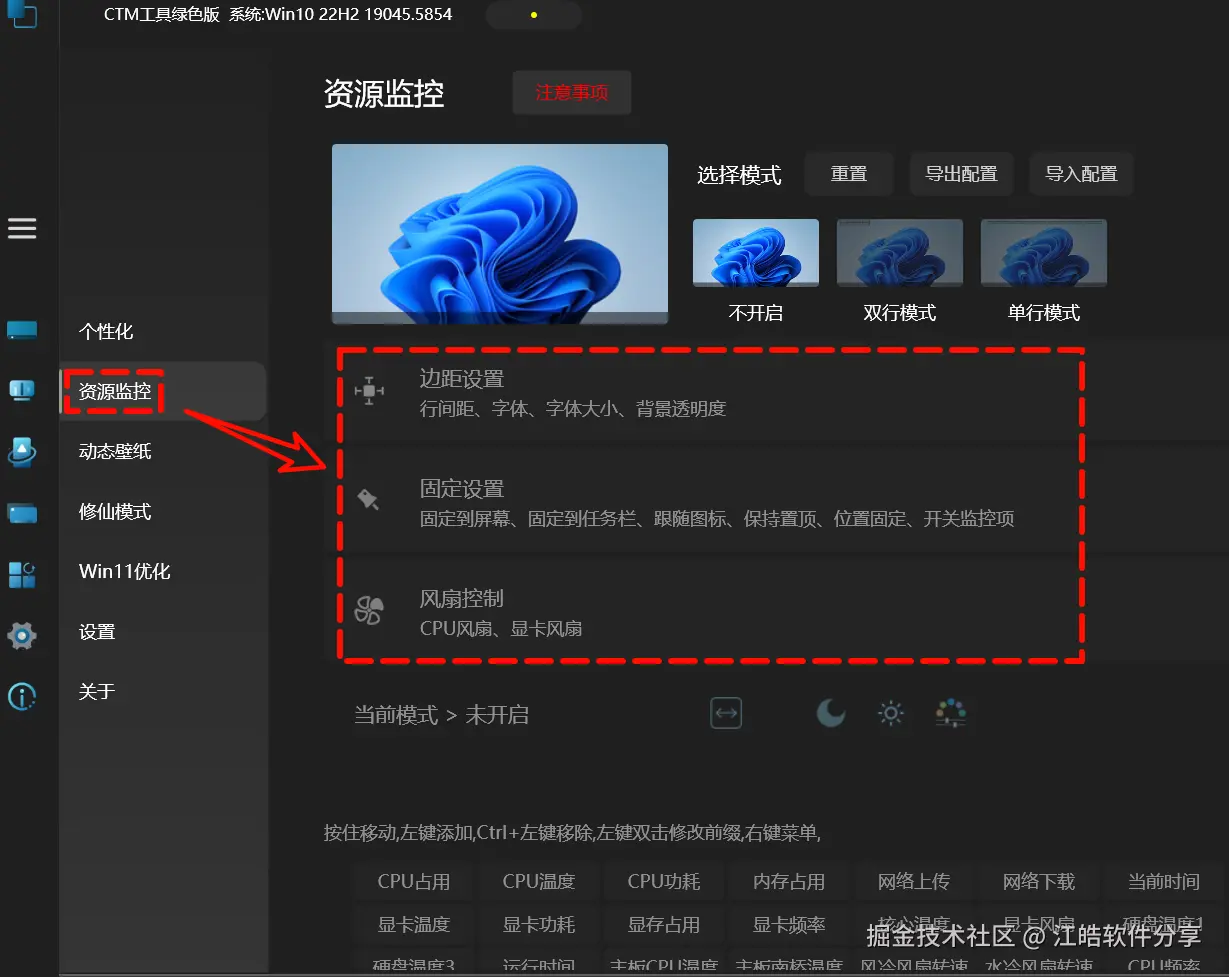Screen dimensions: 1229x977
Task: Click the info icon beside 关于
Action: pyautogui.click(x=22, y=696)
